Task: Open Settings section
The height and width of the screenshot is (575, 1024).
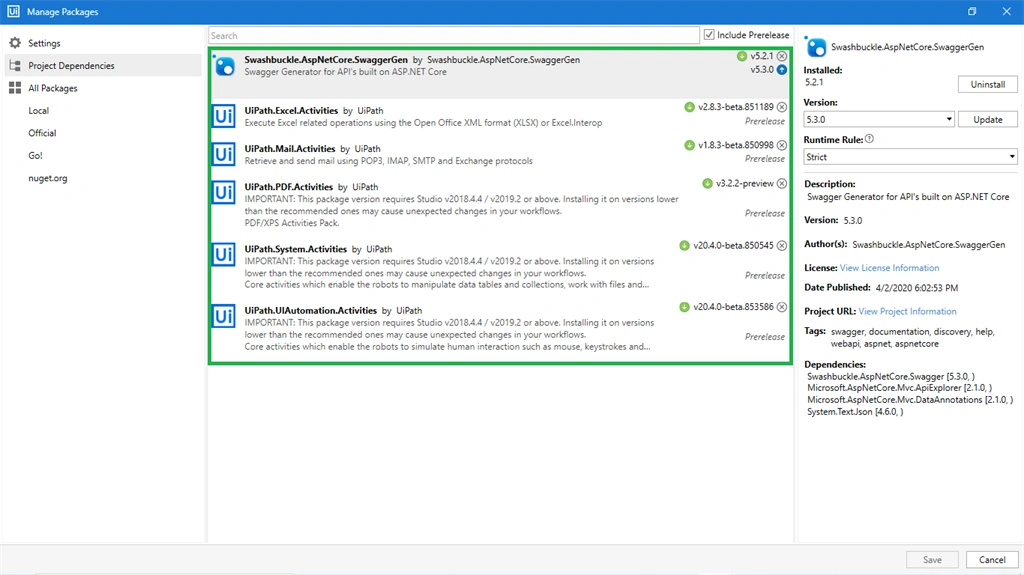Action: (x=44, y=43)
